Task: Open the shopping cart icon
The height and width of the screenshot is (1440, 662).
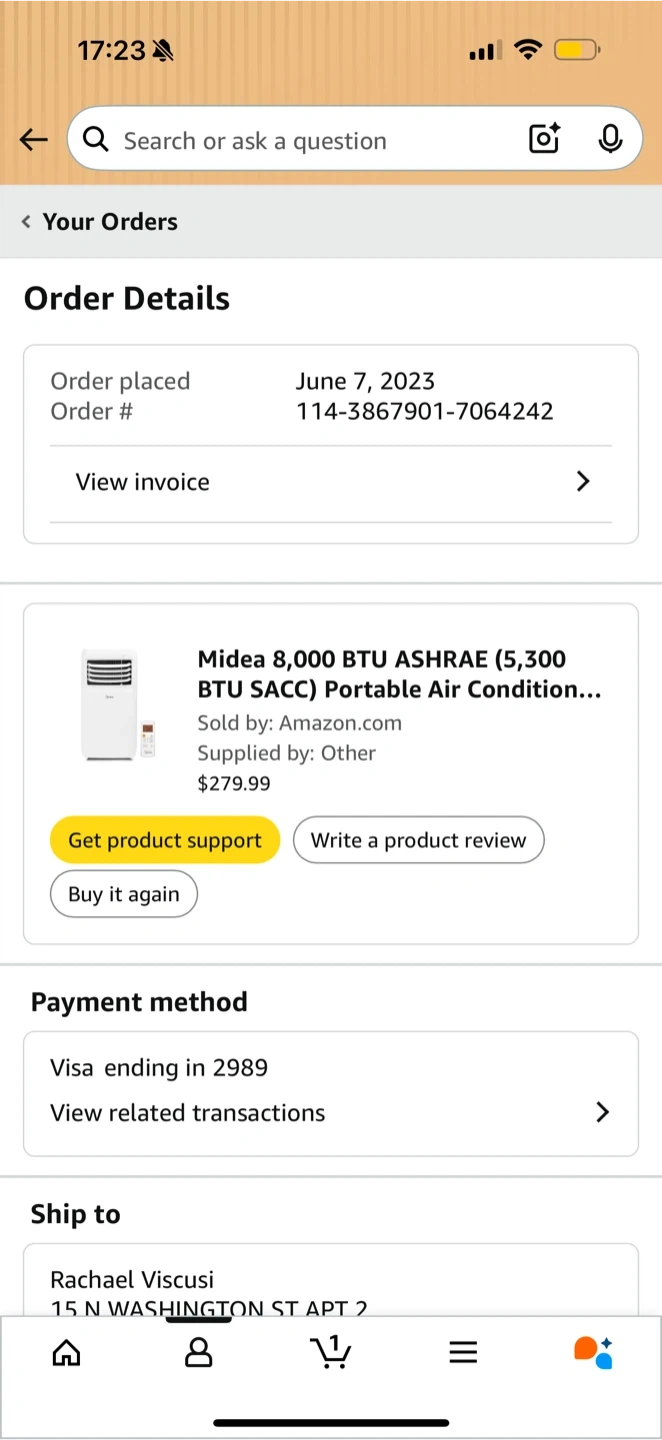Action: coord(330,1352)
